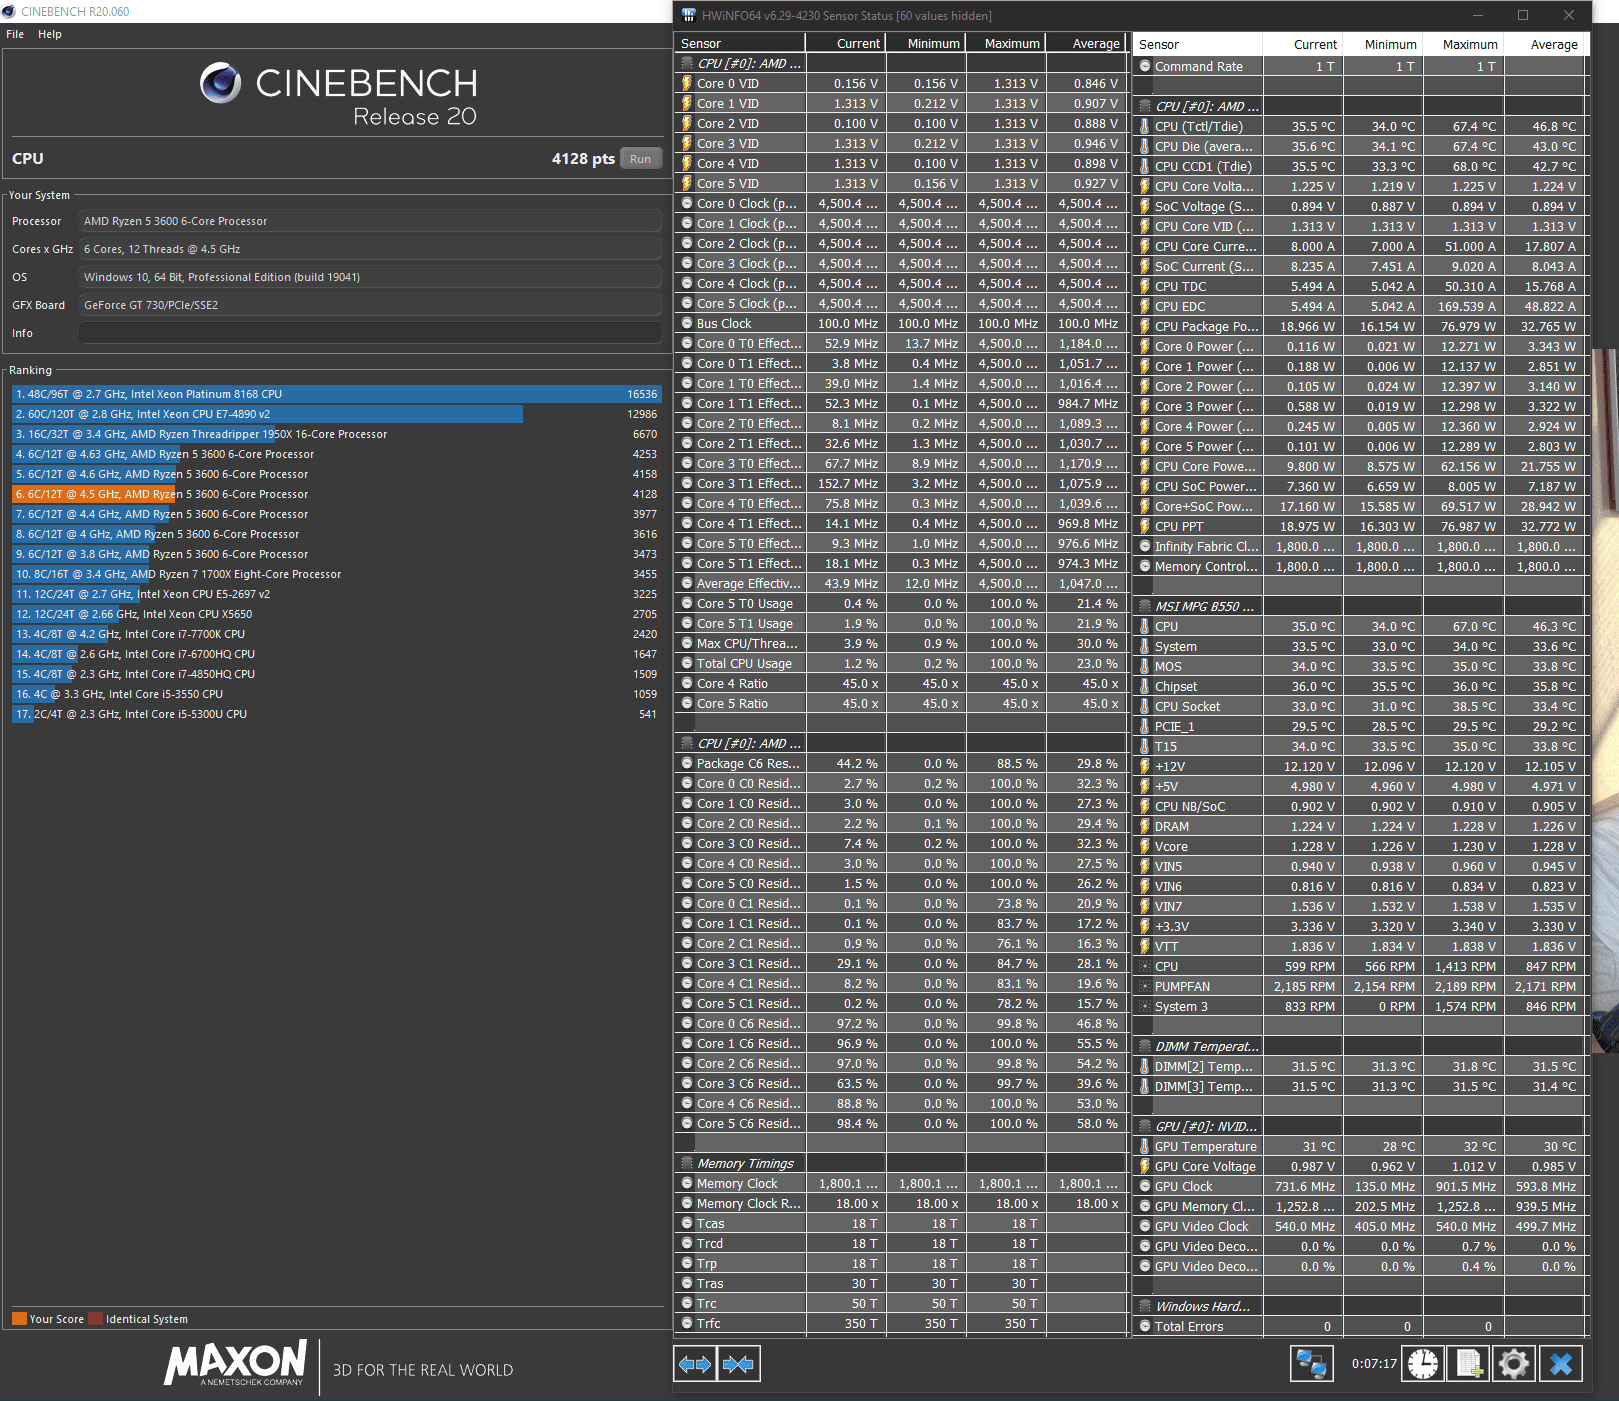Select the Core 4 Ratio row
1619x1401 pixels.
pyautogui.click(x=900, y=684)
